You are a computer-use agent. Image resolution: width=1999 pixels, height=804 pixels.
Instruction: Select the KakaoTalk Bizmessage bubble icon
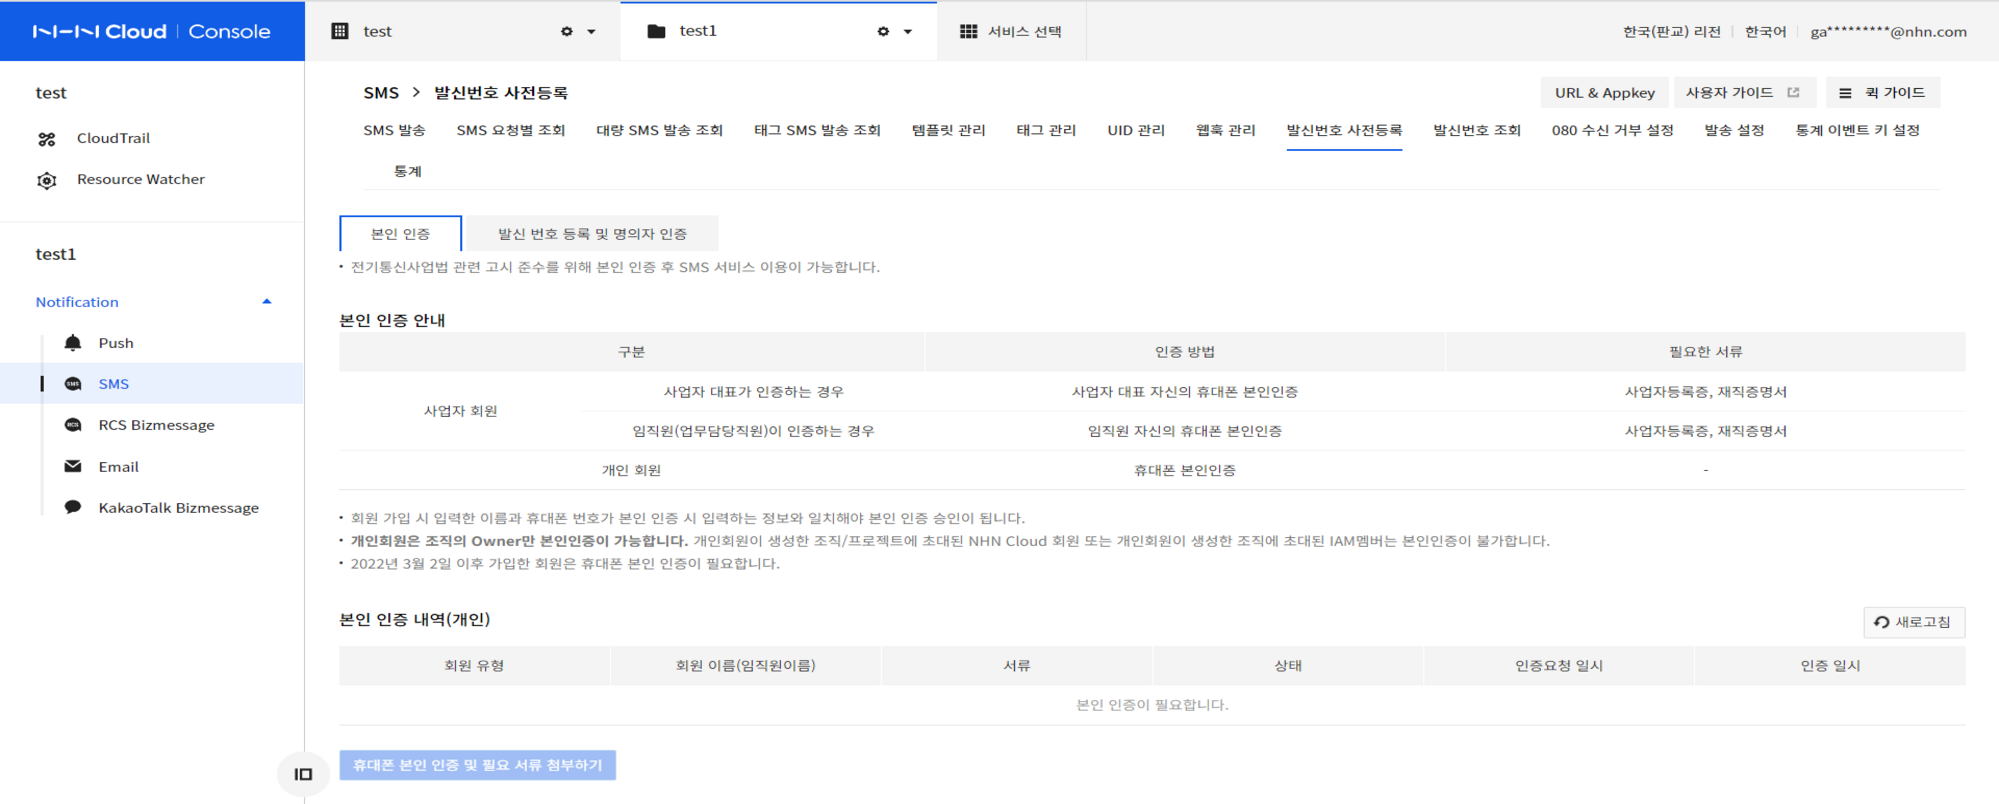[x=73, y=508]
